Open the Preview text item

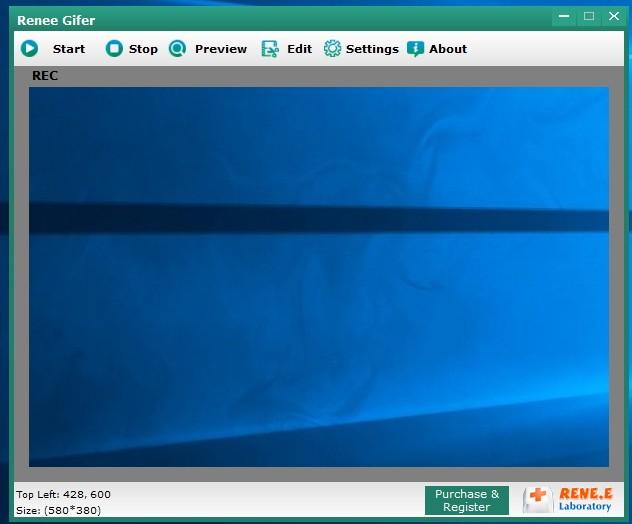tap(221, 49)
